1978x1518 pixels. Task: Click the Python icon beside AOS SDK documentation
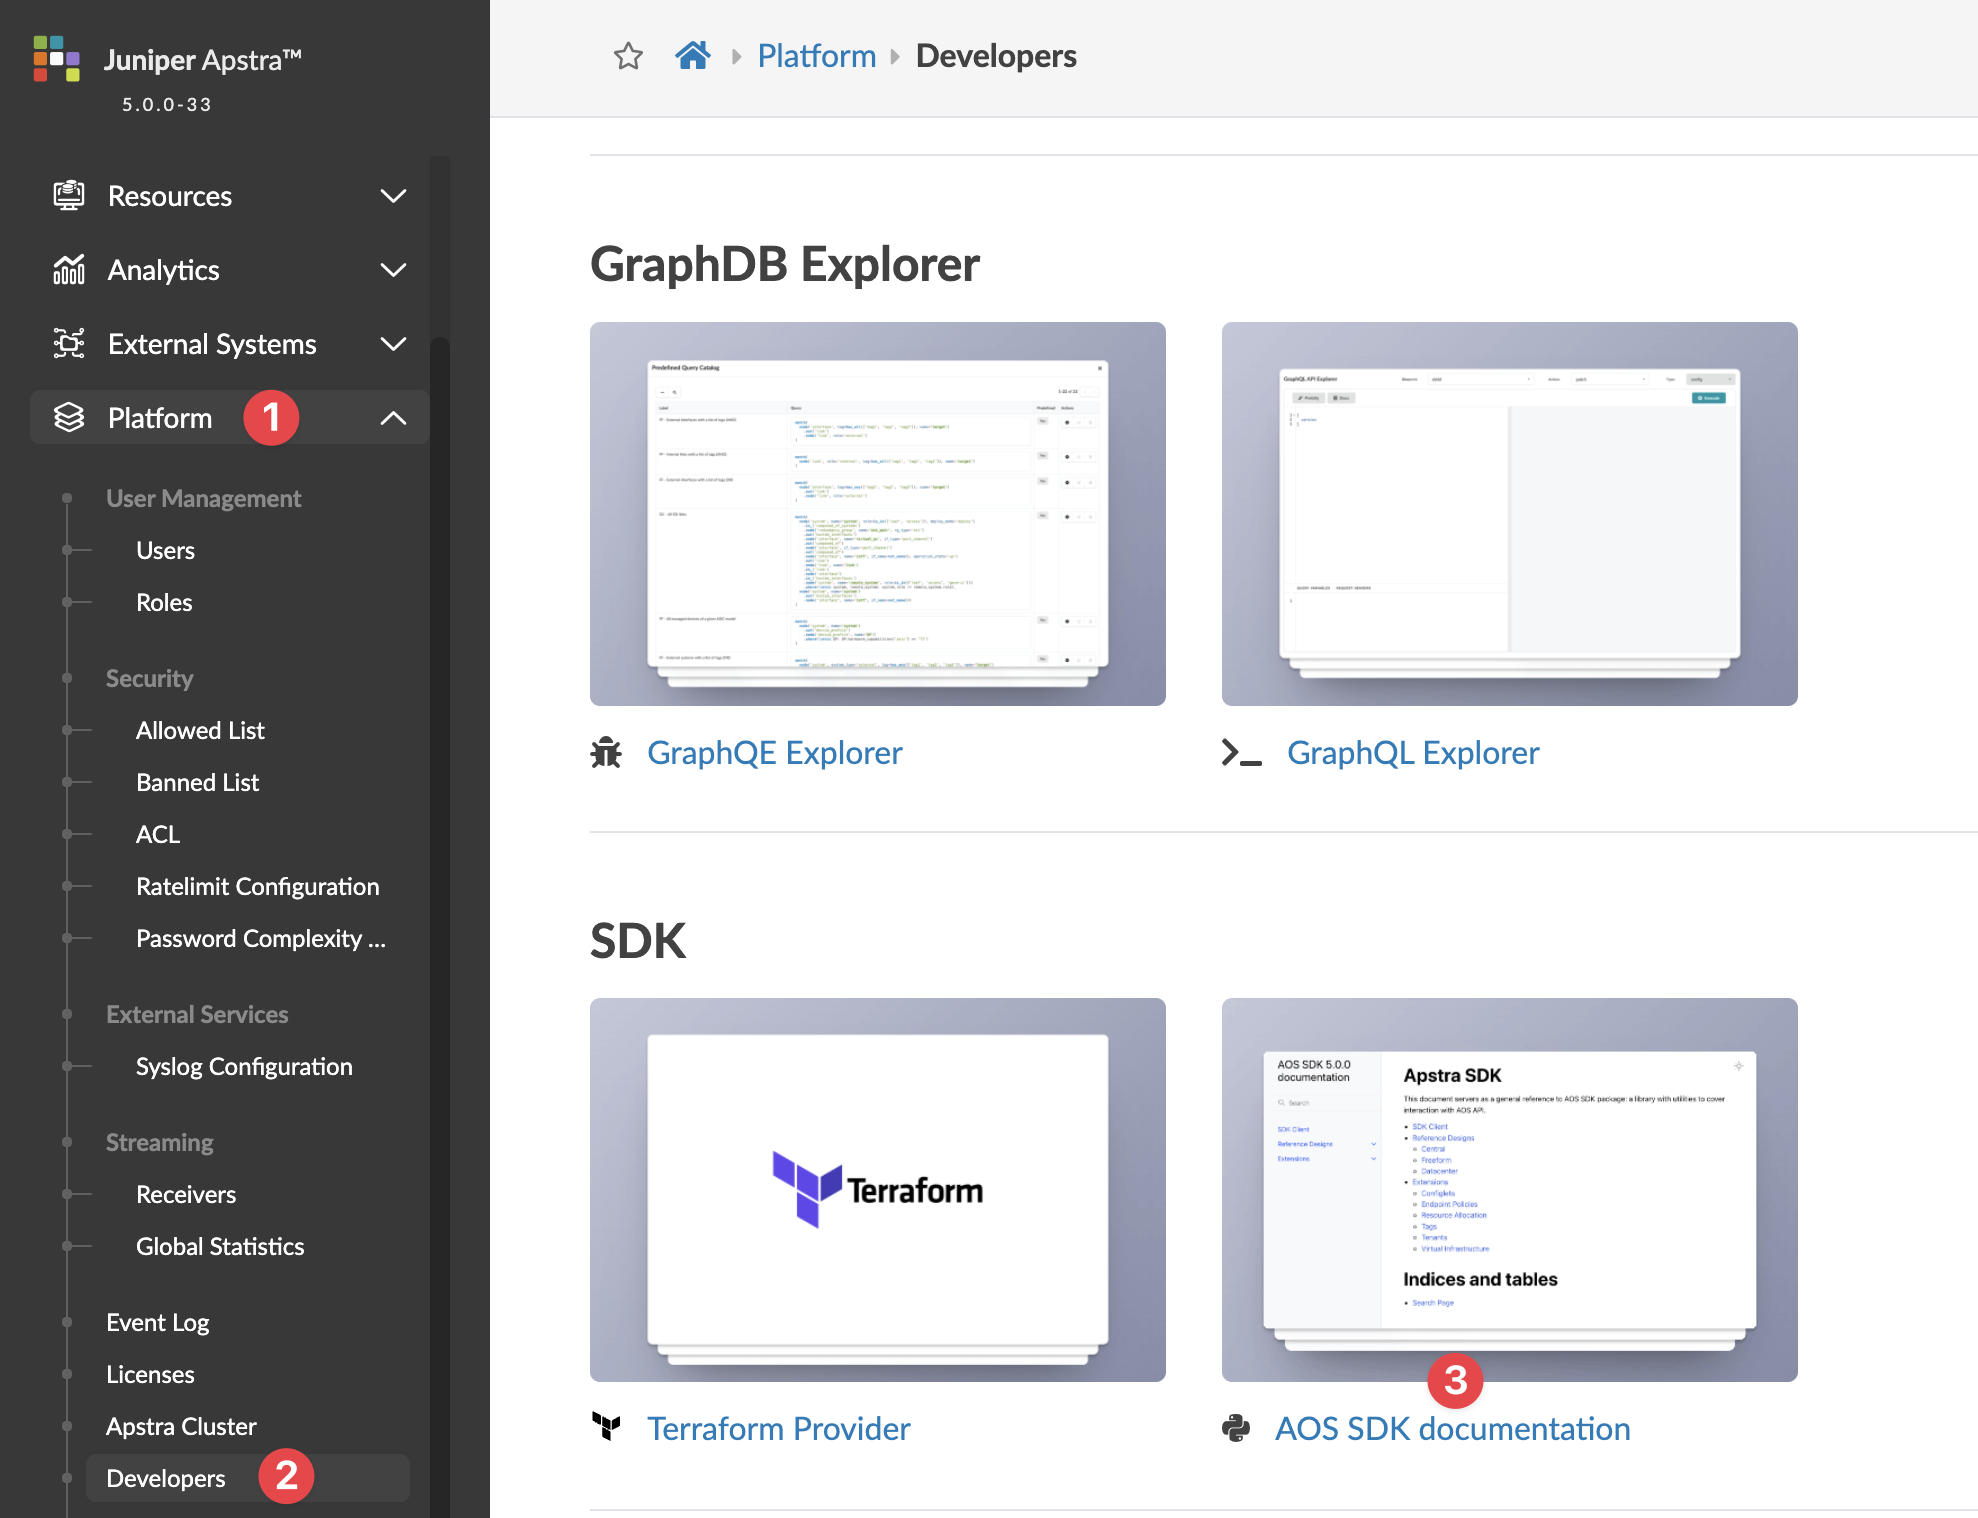point(1236,1428)
